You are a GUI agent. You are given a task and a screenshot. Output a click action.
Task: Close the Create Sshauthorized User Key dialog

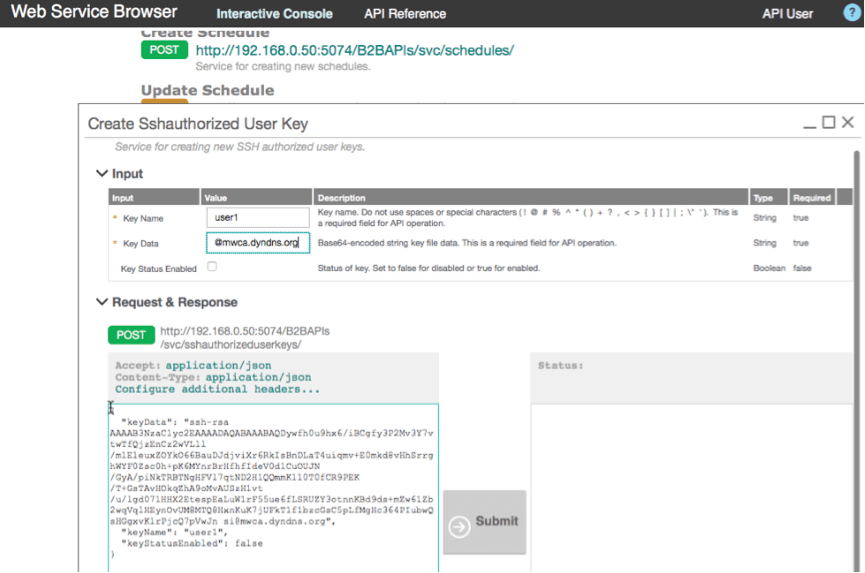tap(848, 122)
